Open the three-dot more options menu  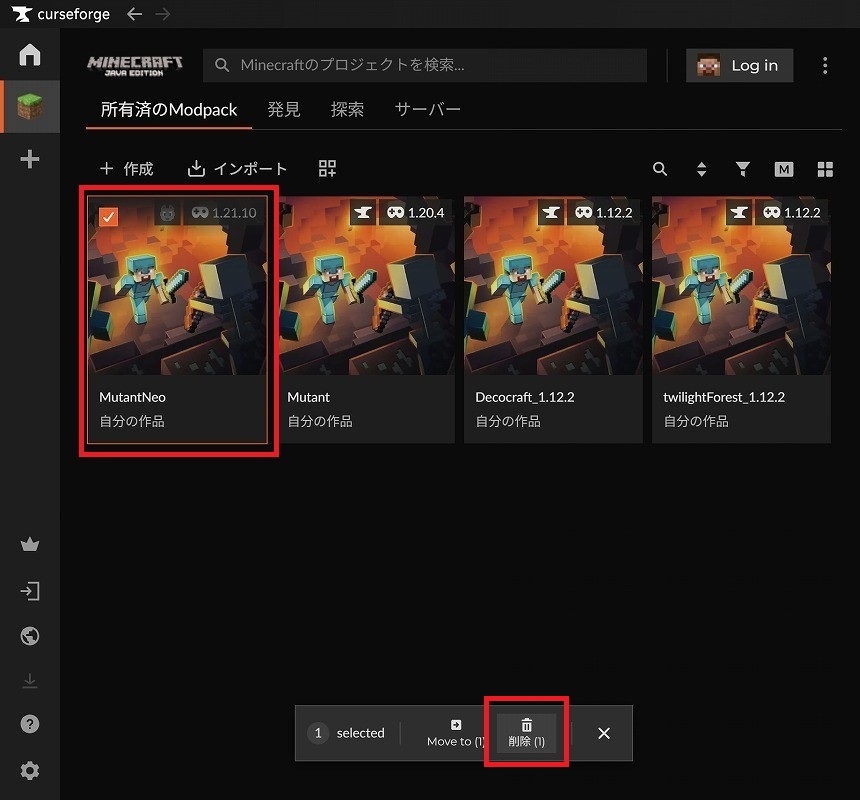(x=825, y=65)
